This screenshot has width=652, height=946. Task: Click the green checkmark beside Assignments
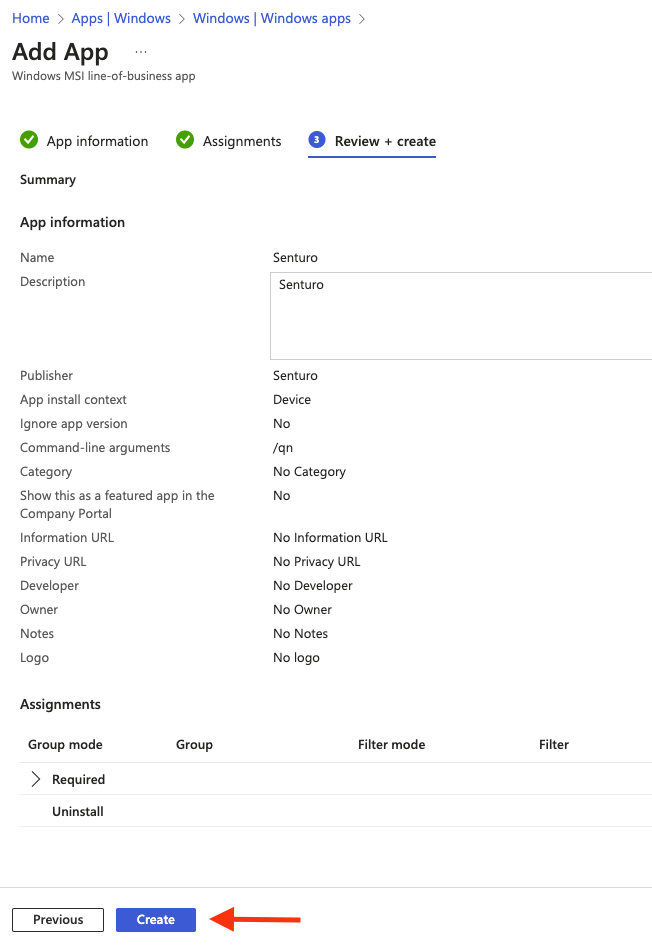185,140
